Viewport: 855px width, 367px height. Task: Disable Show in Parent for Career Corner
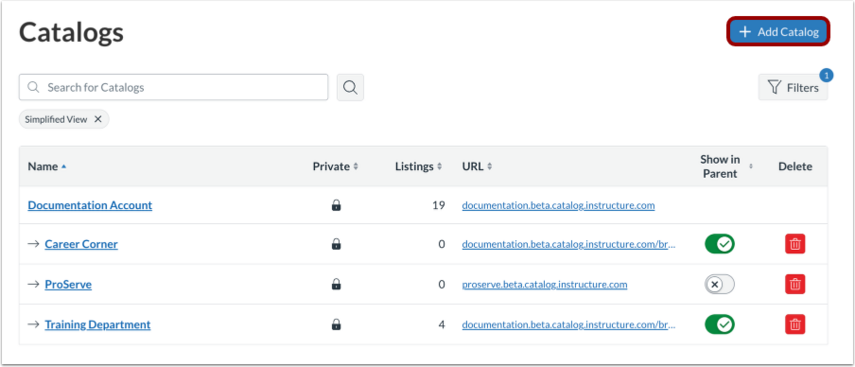719,244
